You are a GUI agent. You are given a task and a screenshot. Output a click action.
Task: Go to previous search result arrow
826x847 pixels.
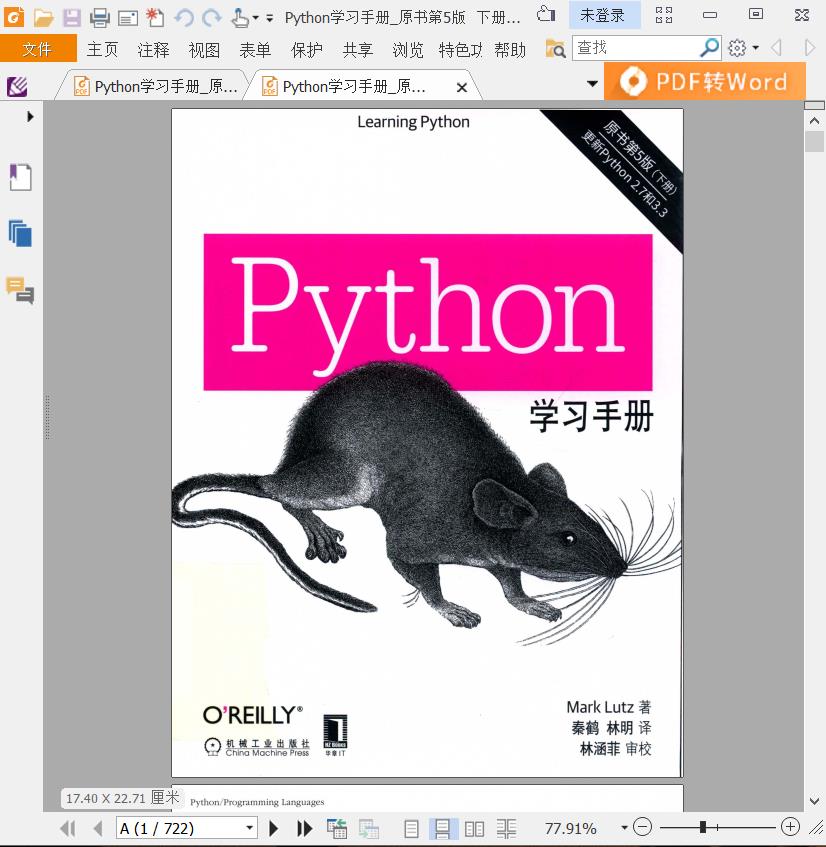click(x=777, y=48)
